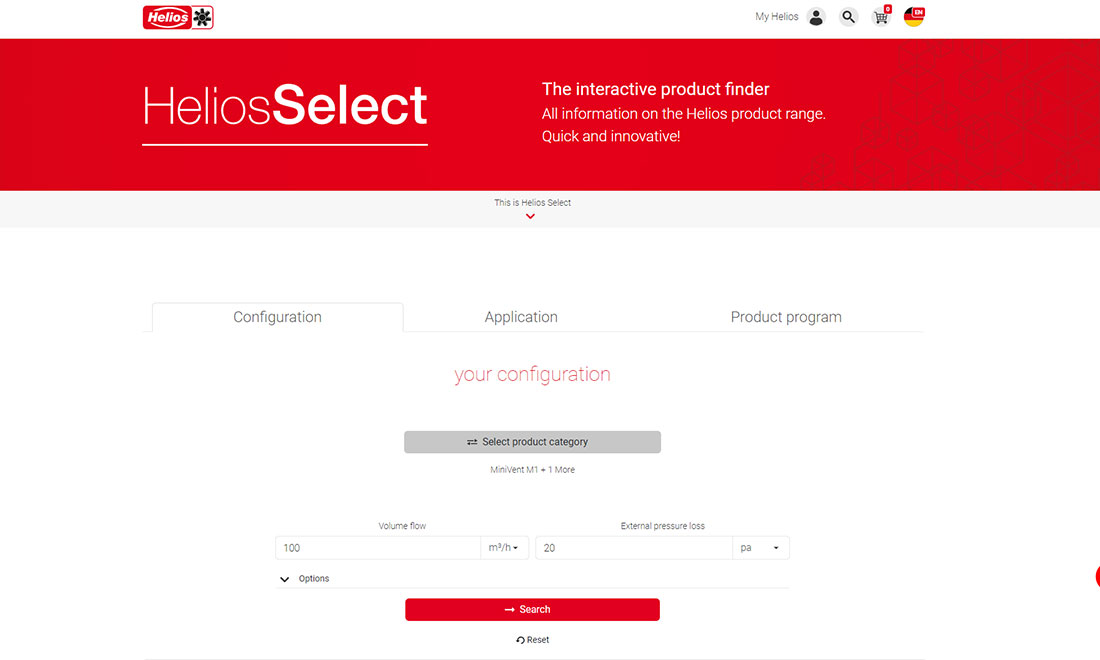
Task: Reset the configuration with the Reset link
Action: tap(532, 640)
